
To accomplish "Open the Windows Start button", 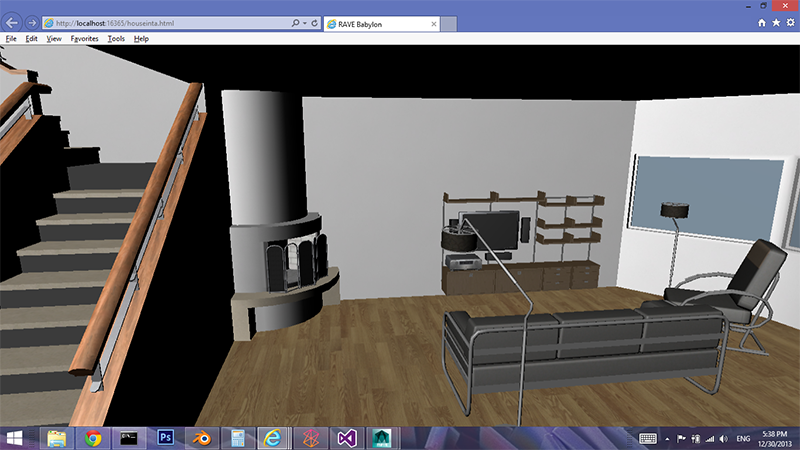I will [14, 438].
